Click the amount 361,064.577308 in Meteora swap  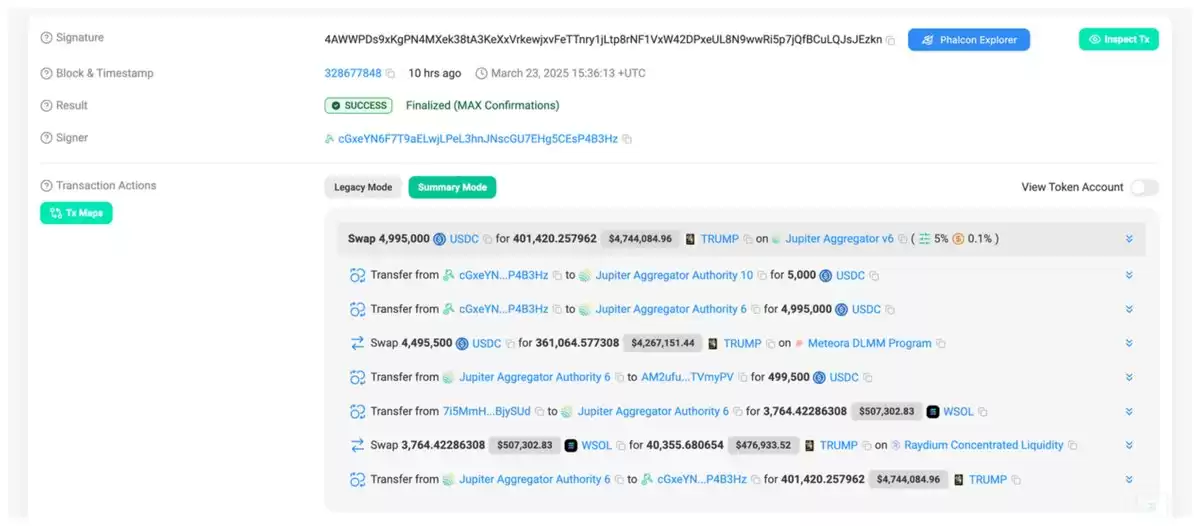click(x=578, y=343)
